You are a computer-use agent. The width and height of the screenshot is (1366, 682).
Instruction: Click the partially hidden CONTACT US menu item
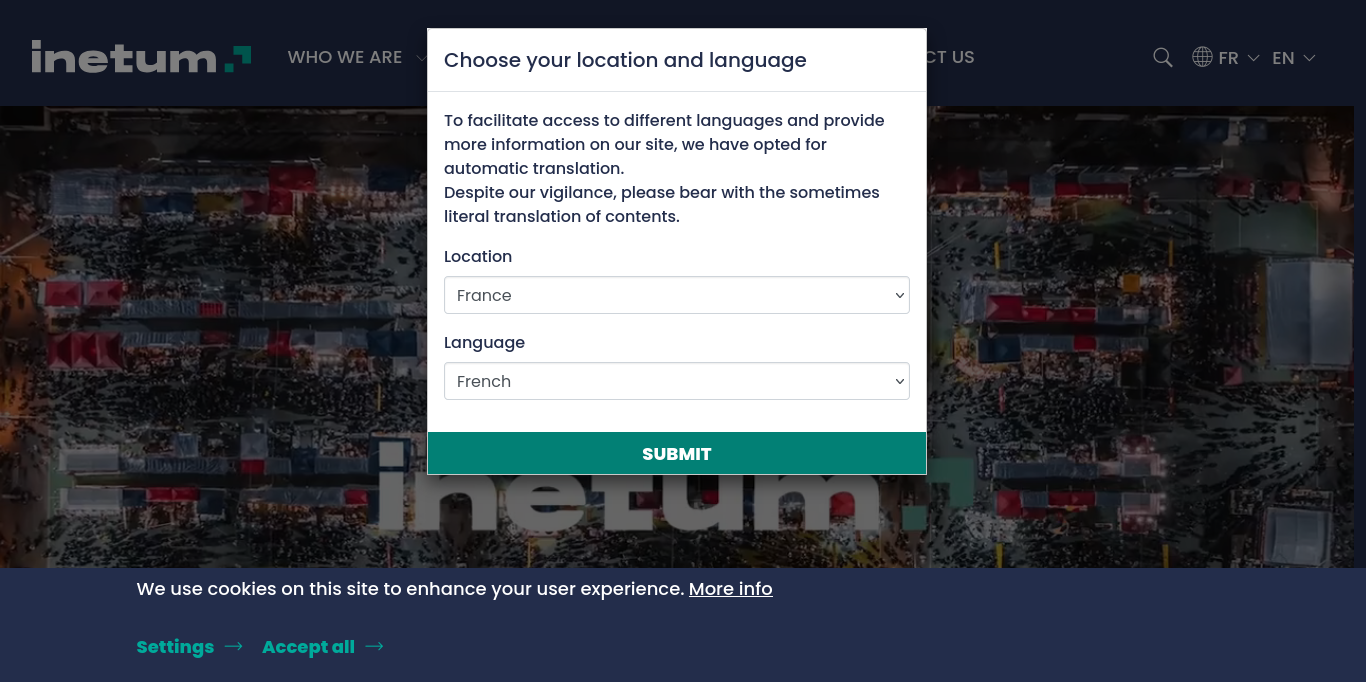click(950, 57)
